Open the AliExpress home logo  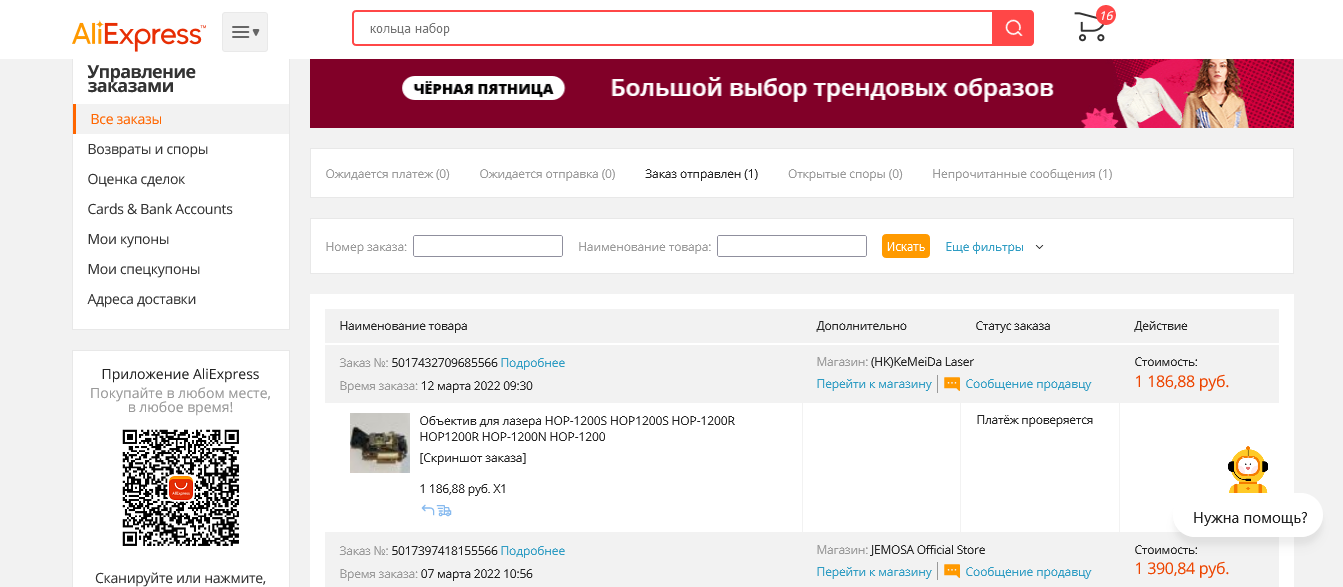coord(138,34)
